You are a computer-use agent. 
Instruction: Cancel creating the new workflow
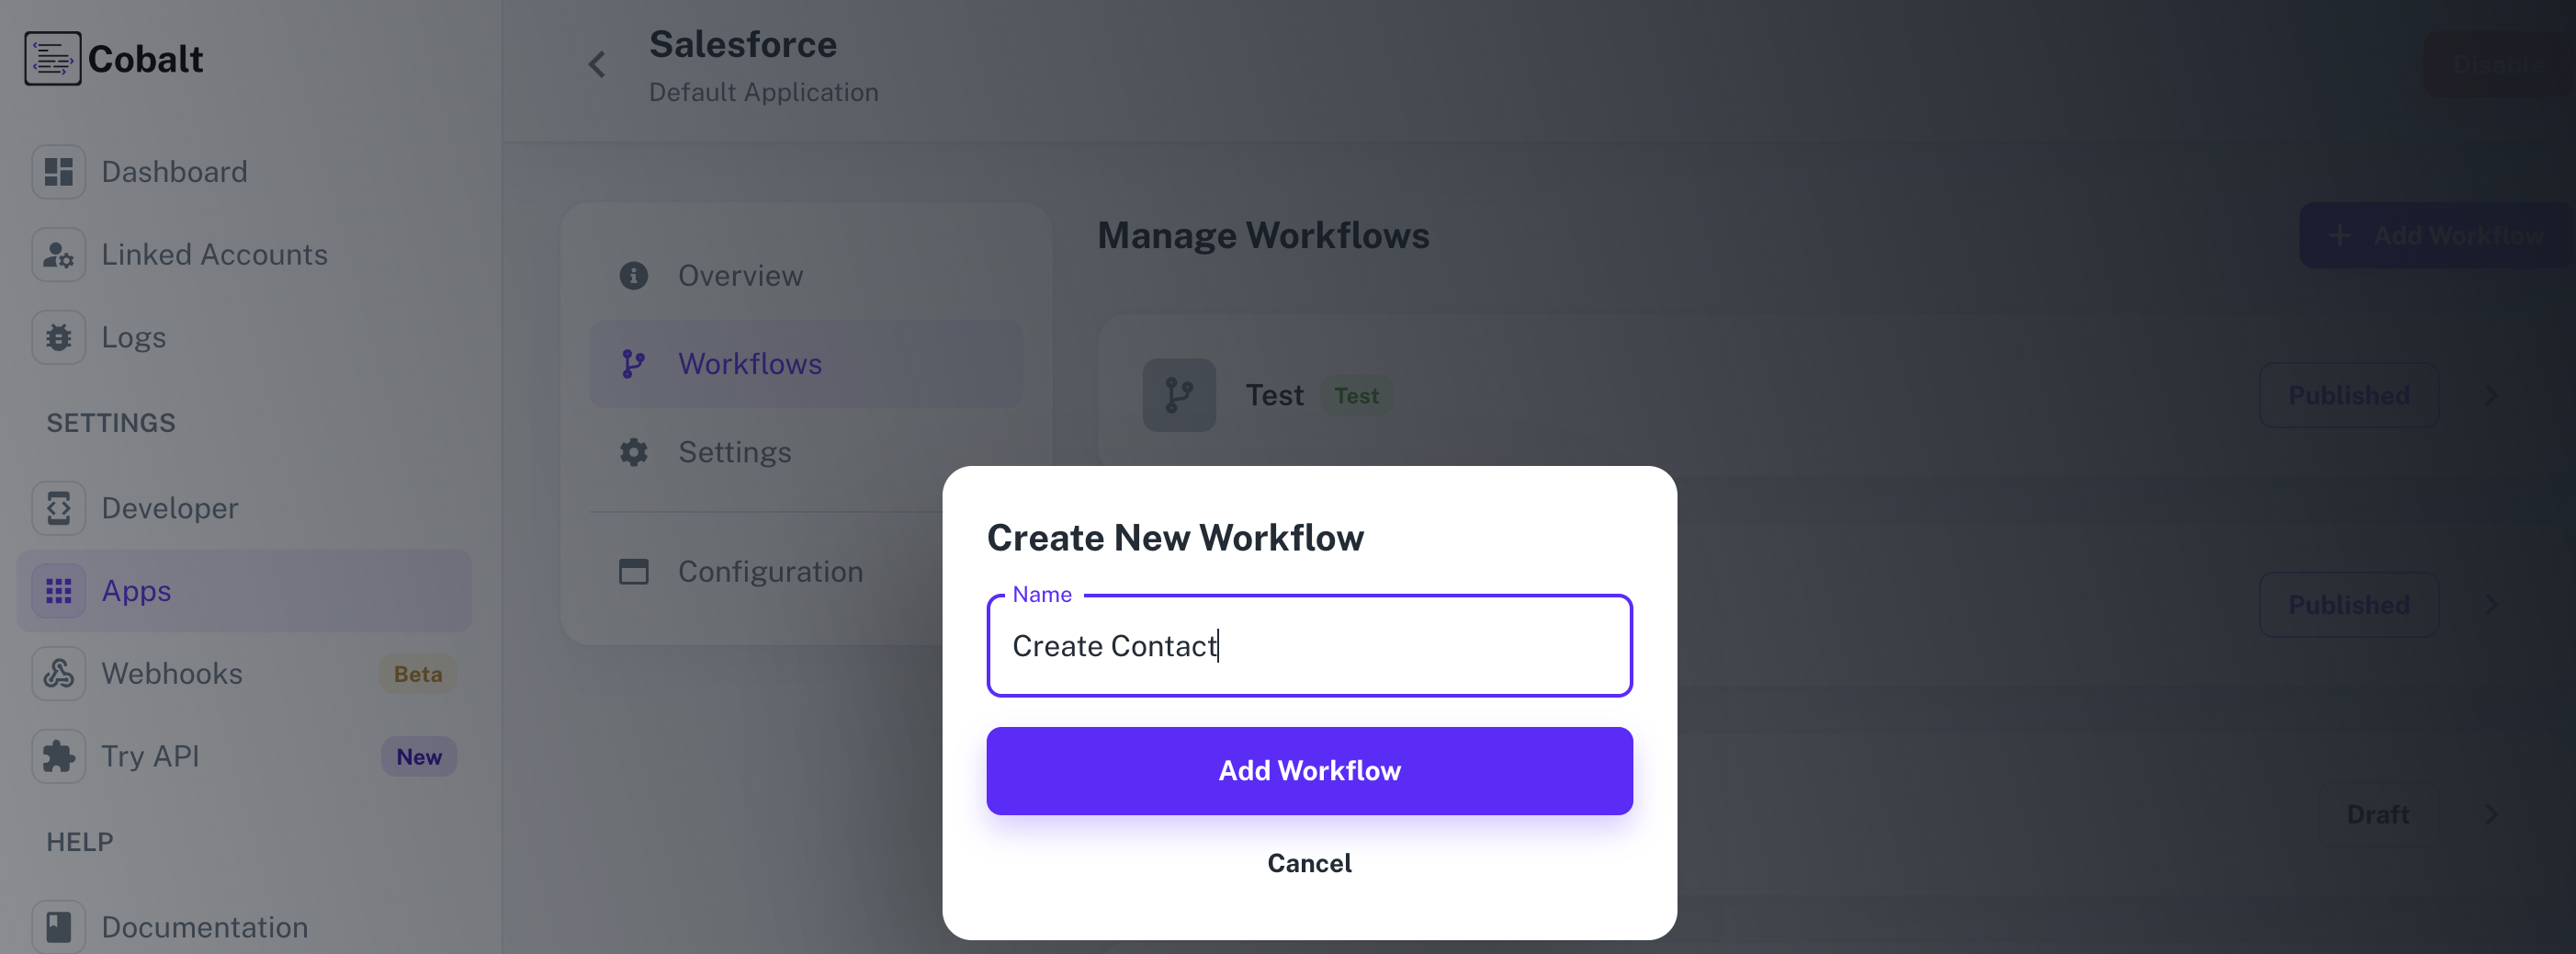(x=1309, y=863)
